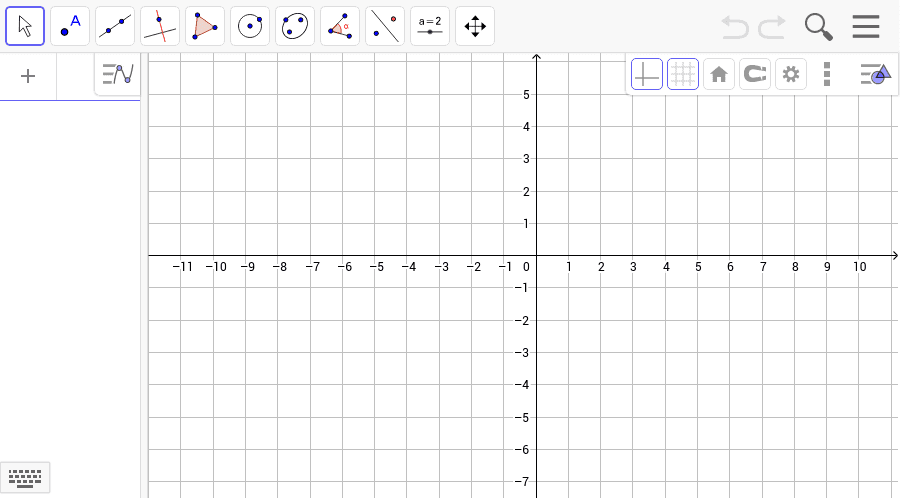Viewport: 900px width, 500px height.
Task: Add new input with plus button
Action: [x=28, y=76]
